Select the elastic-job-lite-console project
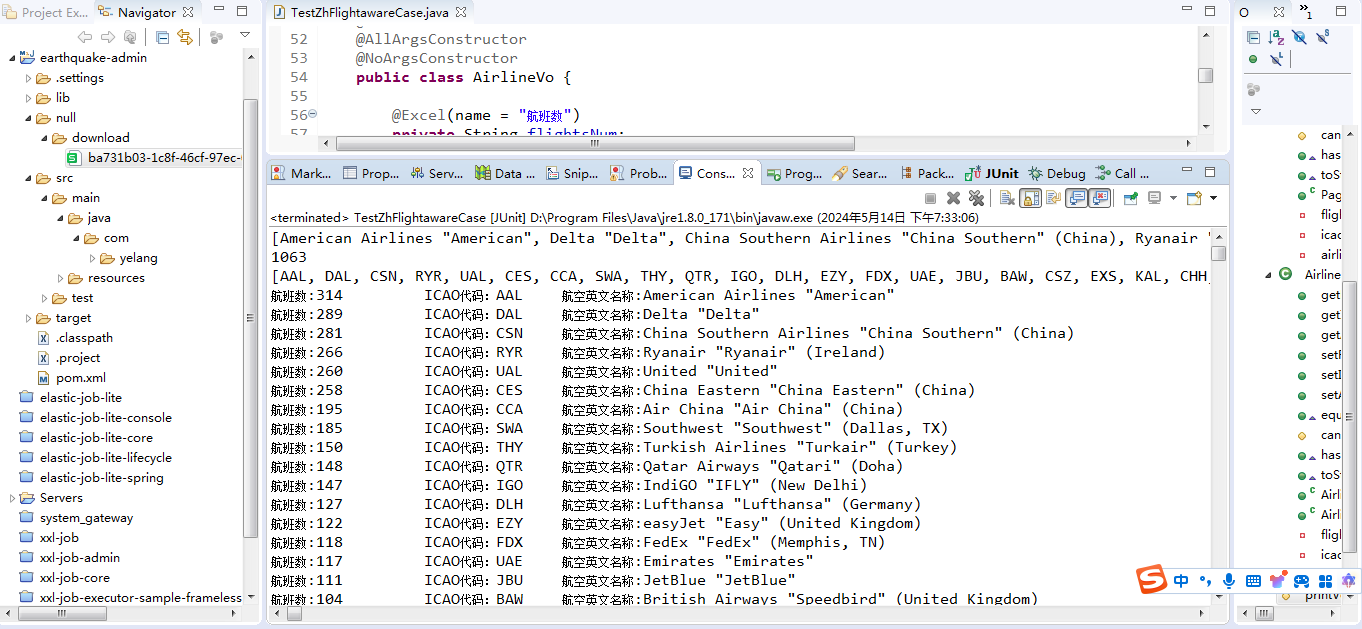 coord(96,418)
